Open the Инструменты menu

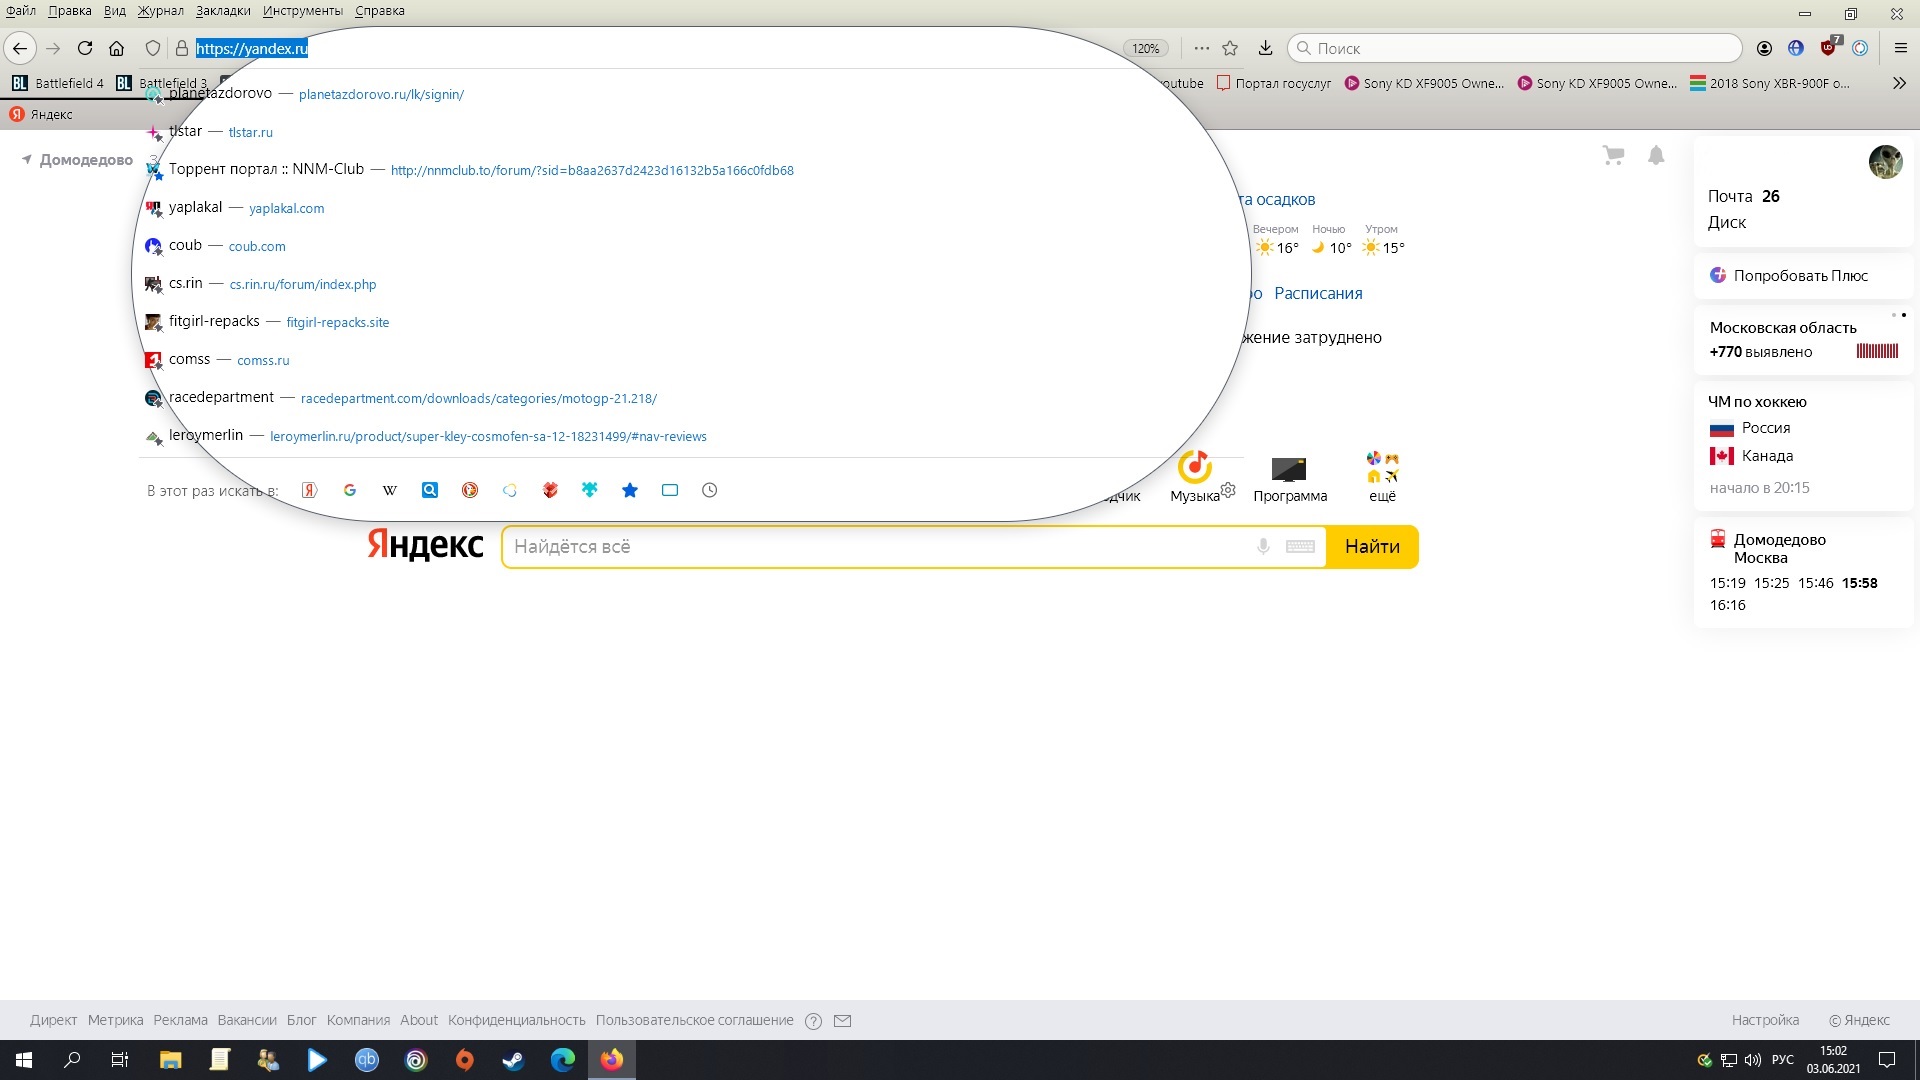pyautogui.click(x=303, y=11)
